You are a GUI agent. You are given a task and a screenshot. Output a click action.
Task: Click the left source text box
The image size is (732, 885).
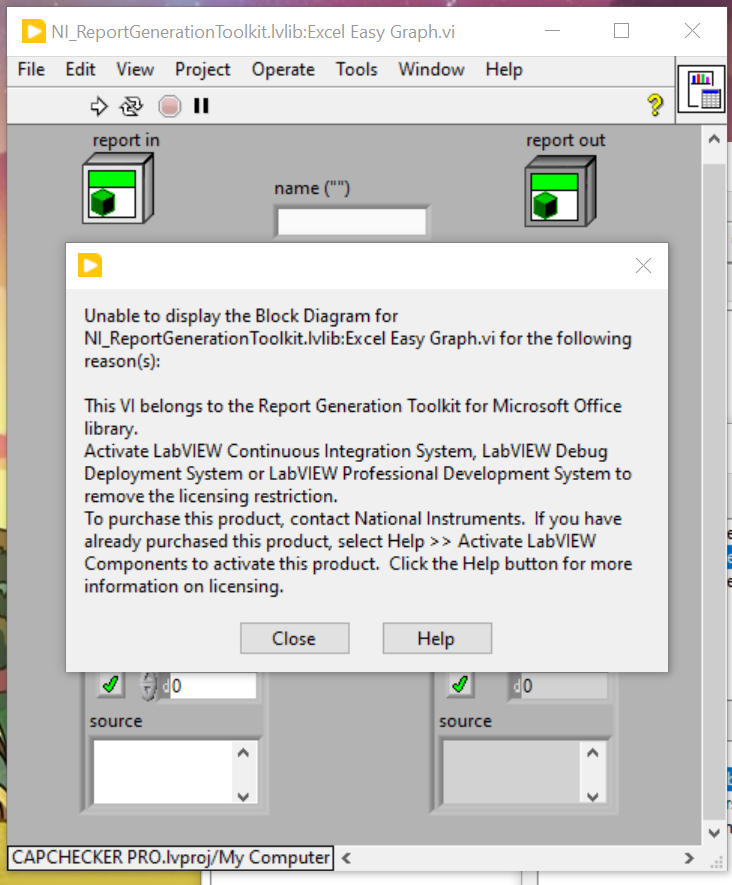[x=163, y=772]
